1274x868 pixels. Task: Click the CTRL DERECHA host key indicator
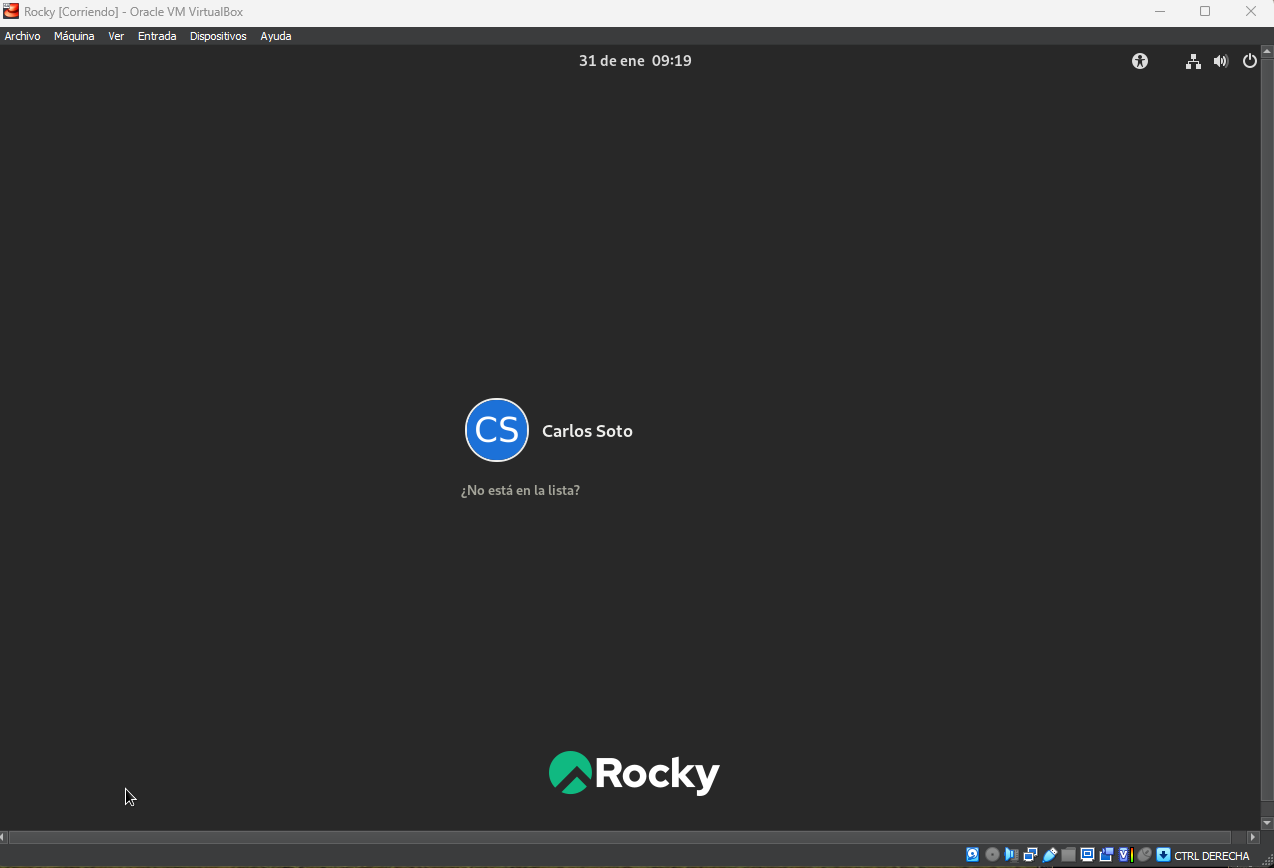click(x=1211, y=856)
